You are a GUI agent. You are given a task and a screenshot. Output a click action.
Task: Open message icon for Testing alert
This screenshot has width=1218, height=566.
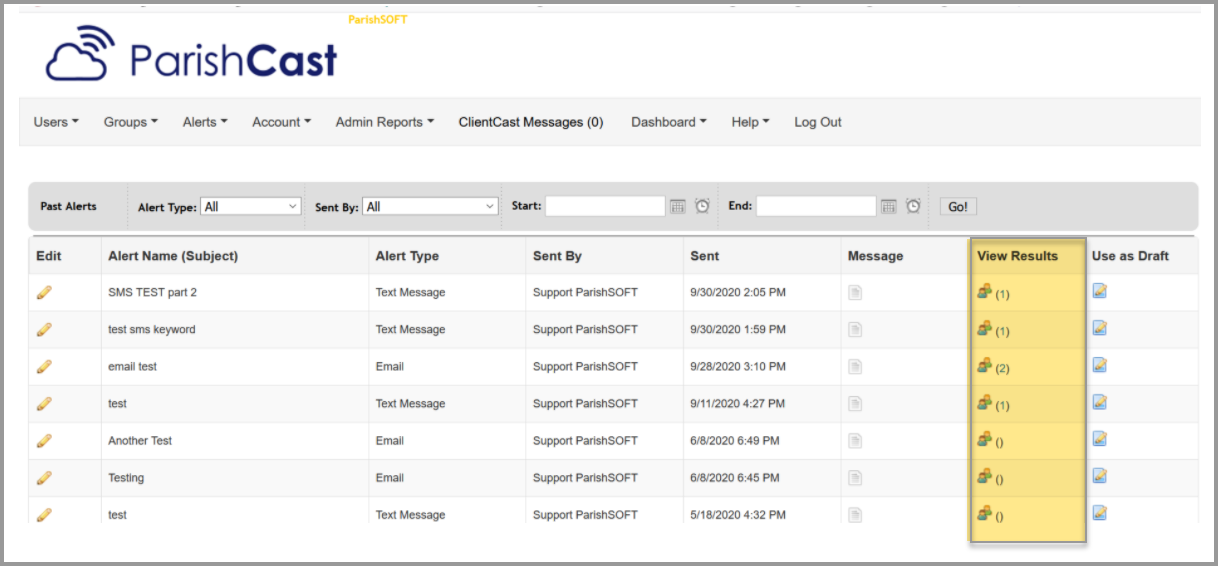pos(855,477)
